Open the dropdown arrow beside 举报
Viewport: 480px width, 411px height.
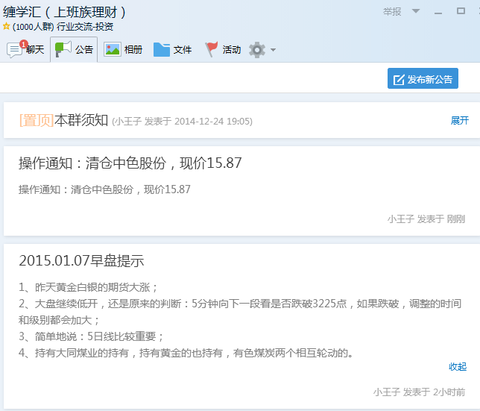(x=416, y=11)
